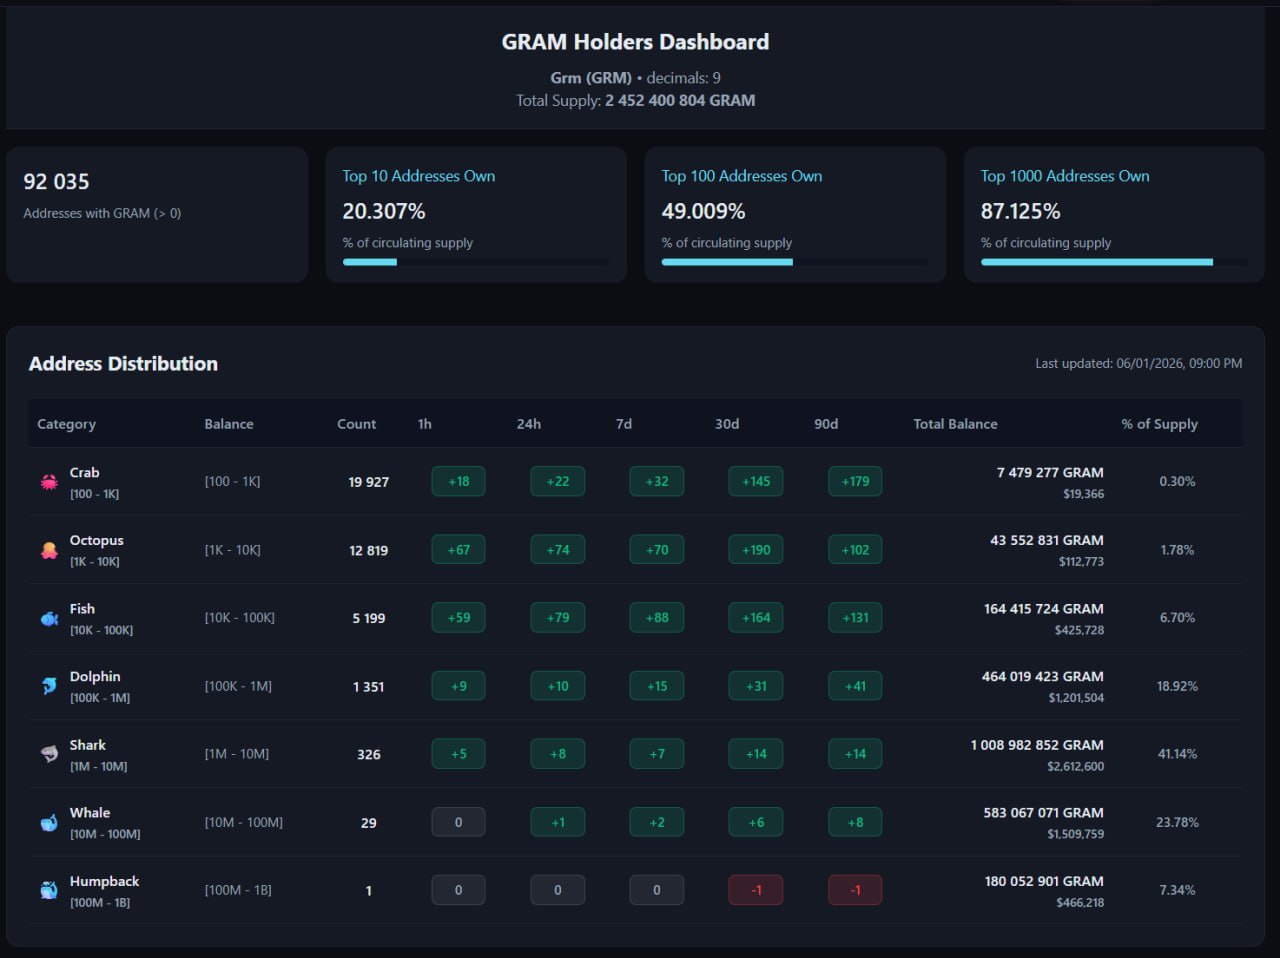1280x958 pixels.
Task: Select the Shark row's +7 7d badge
Action: (657, 754)
